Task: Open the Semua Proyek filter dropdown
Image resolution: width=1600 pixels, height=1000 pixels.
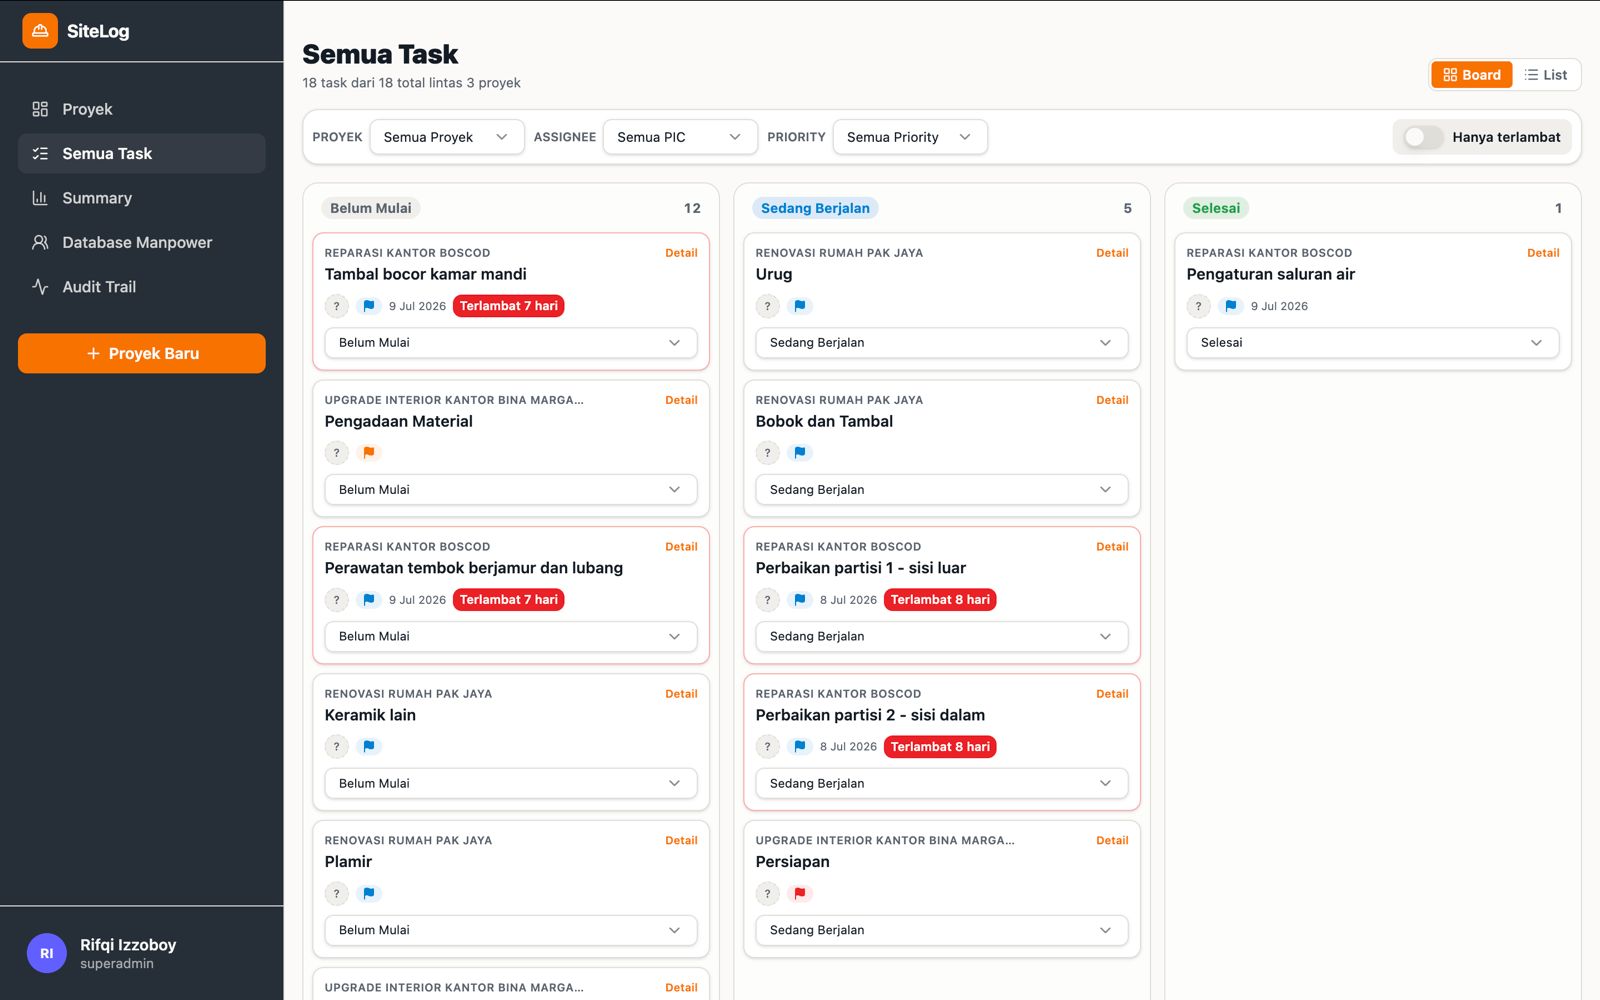Action: (x=447, y=137)
